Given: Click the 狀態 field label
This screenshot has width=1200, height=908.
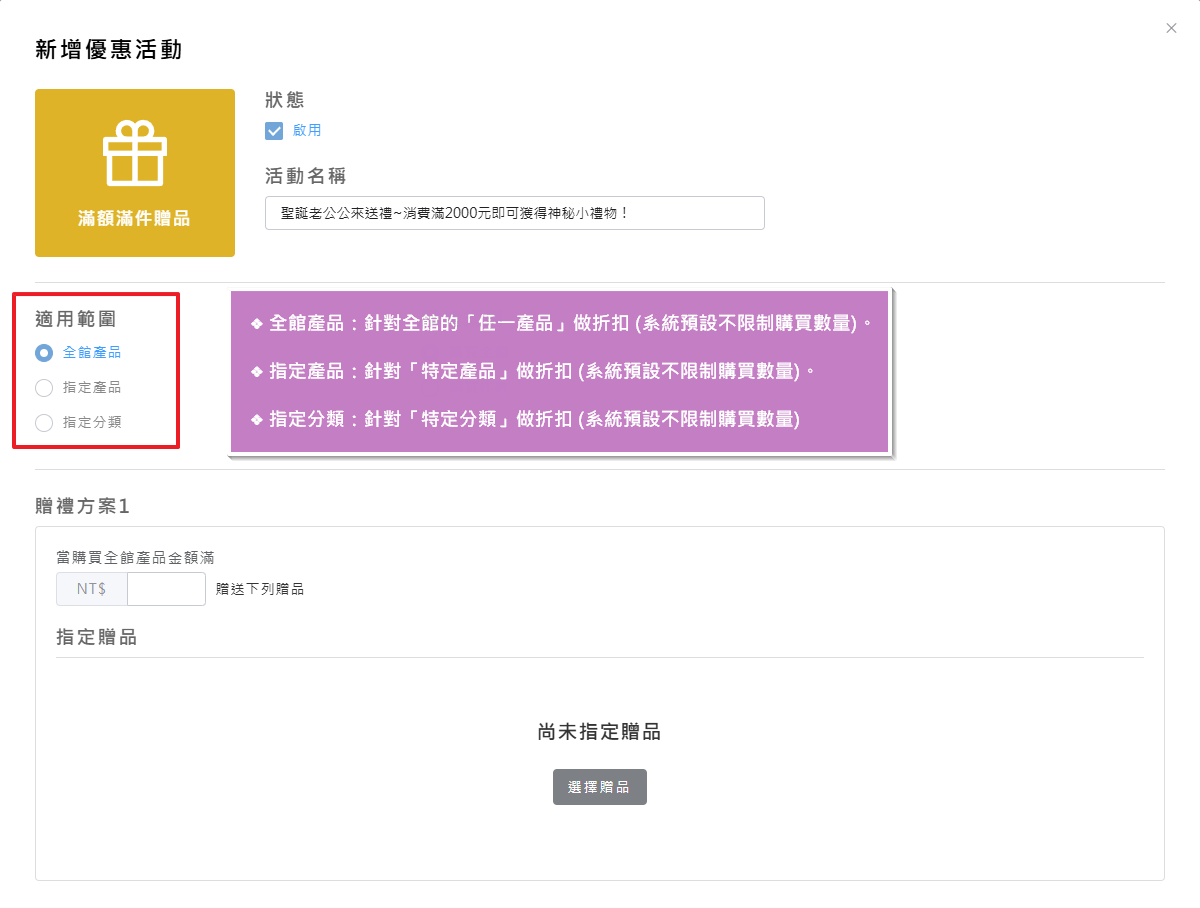Looking at the screenshot, I should pyautogui.click(x=285, y=100).
